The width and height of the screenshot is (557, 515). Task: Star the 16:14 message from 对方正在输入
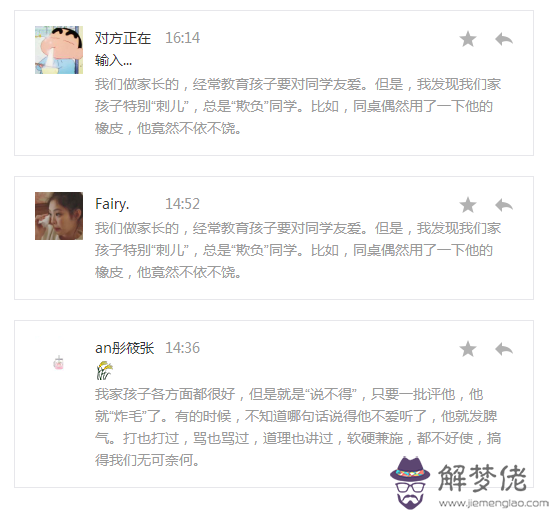[467, 39]
